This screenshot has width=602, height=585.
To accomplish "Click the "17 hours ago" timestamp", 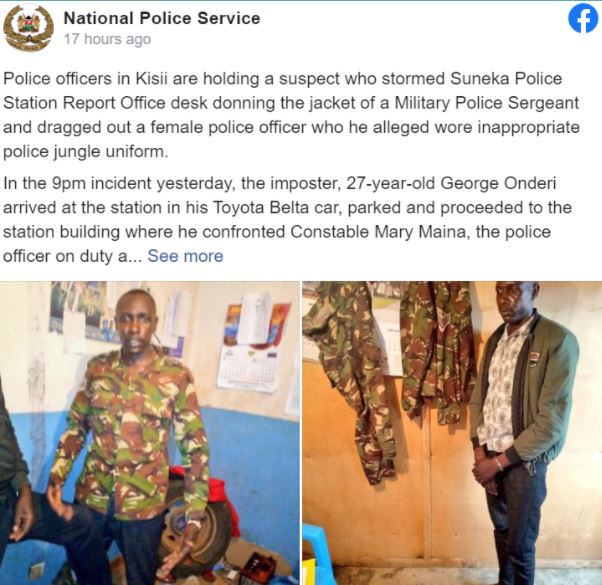I will click(x=107, y=39).
